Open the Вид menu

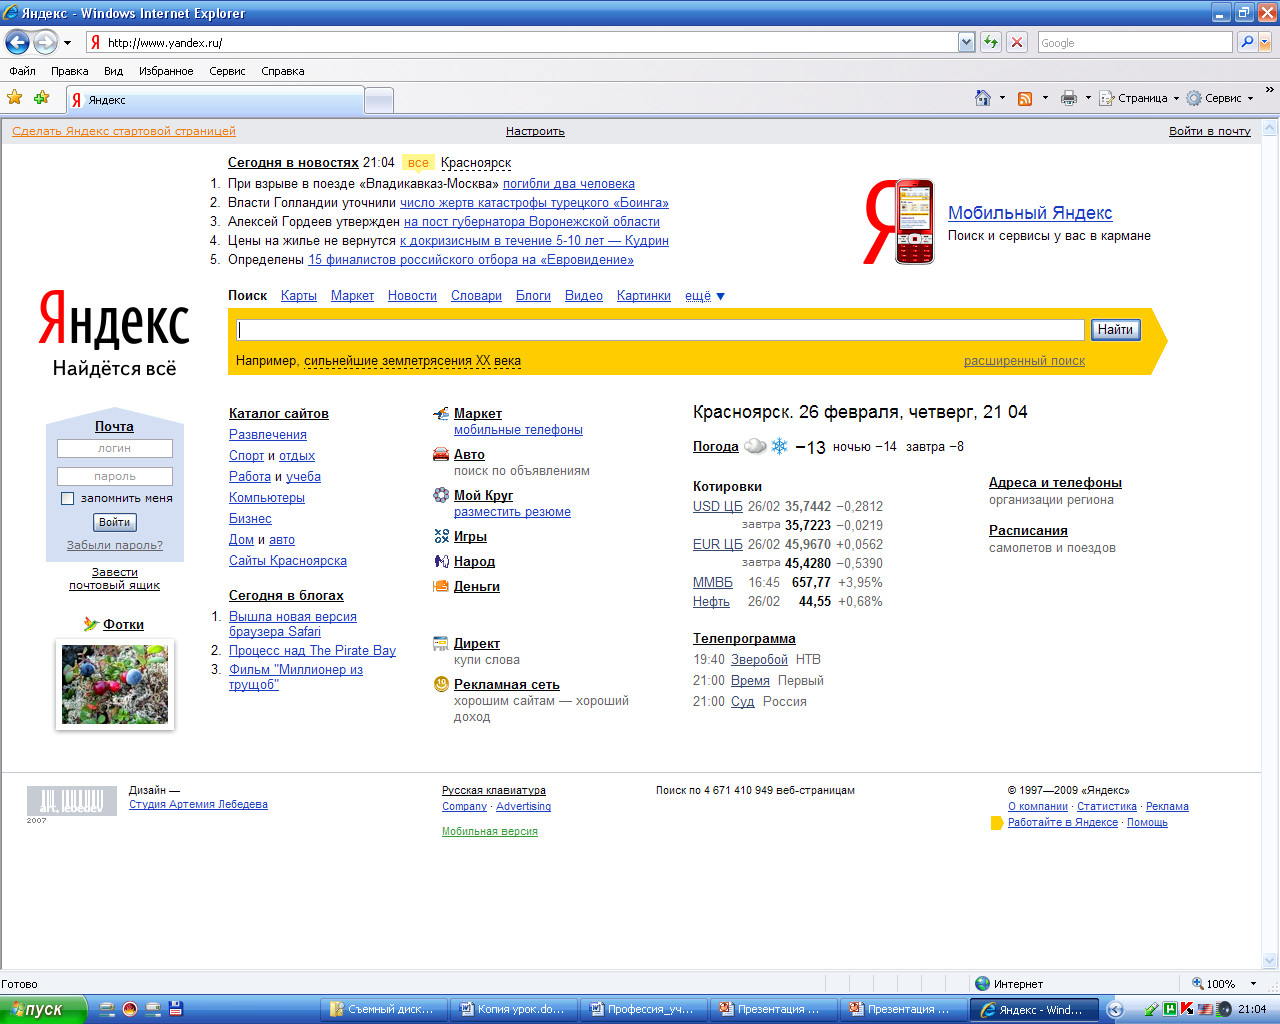pos(114,71)
